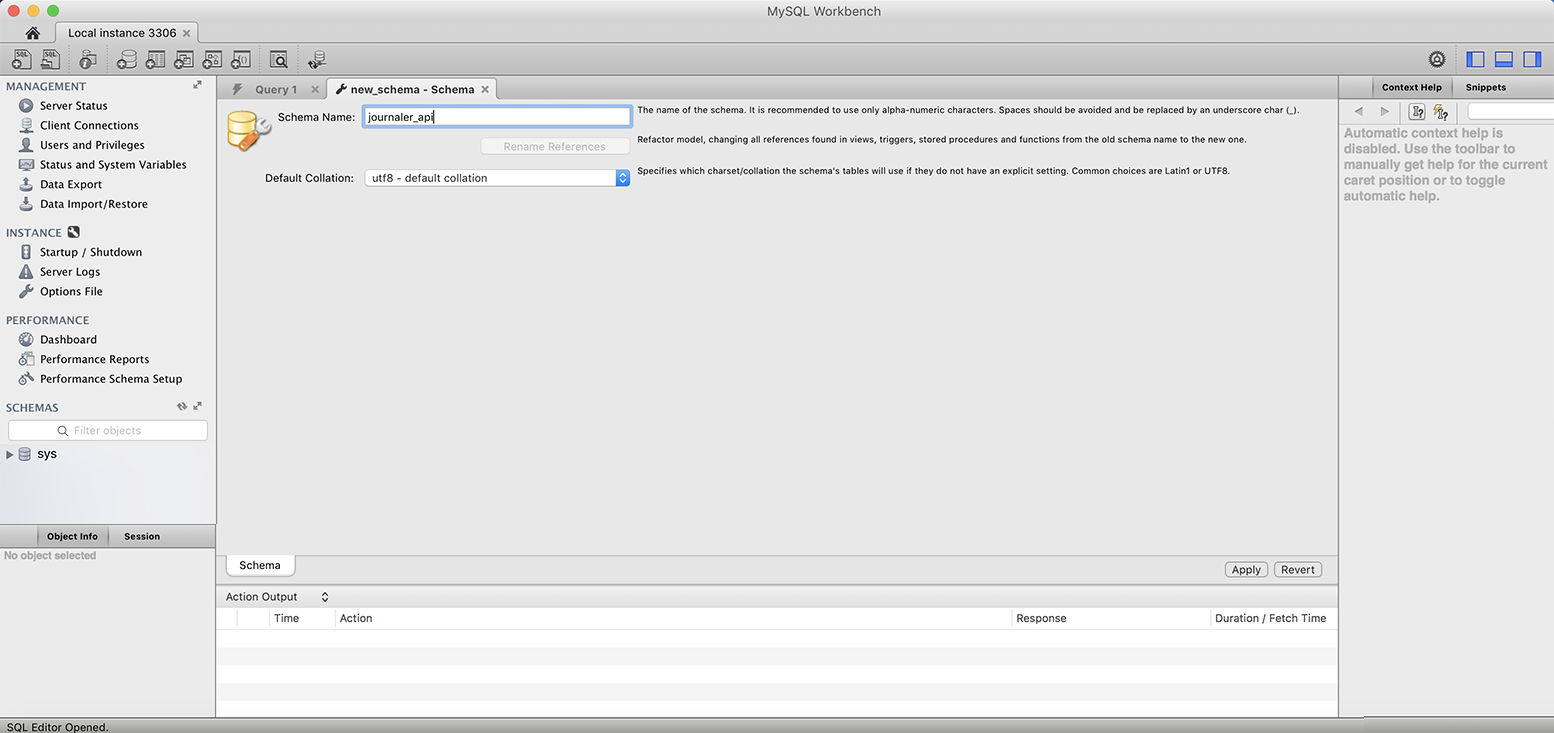
Task: Toggle the bottom output panel
Action: coord(1504,60)
